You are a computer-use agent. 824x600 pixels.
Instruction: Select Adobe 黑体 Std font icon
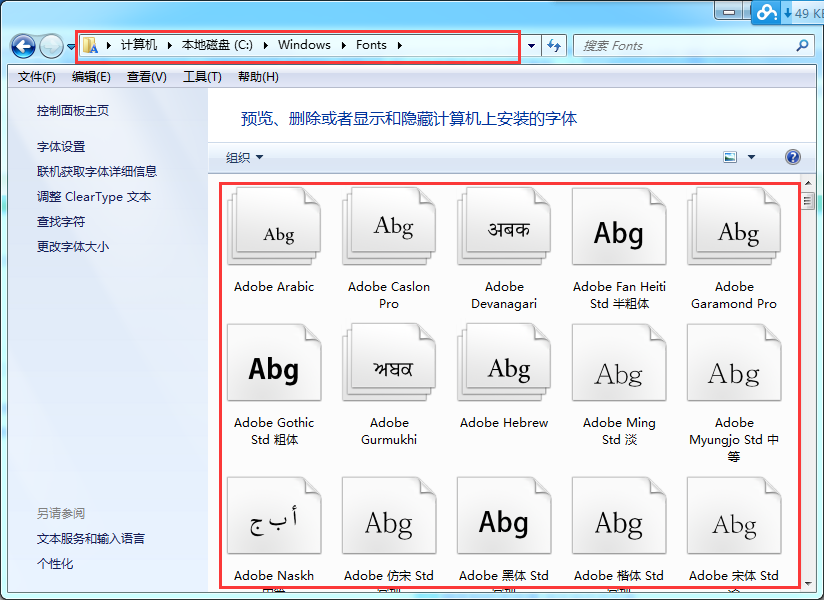point(504,515)
